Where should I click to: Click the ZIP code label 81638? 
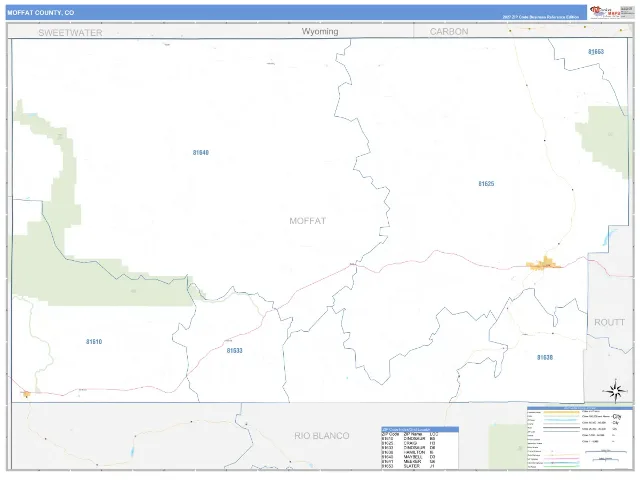click(x=545, y=358)
